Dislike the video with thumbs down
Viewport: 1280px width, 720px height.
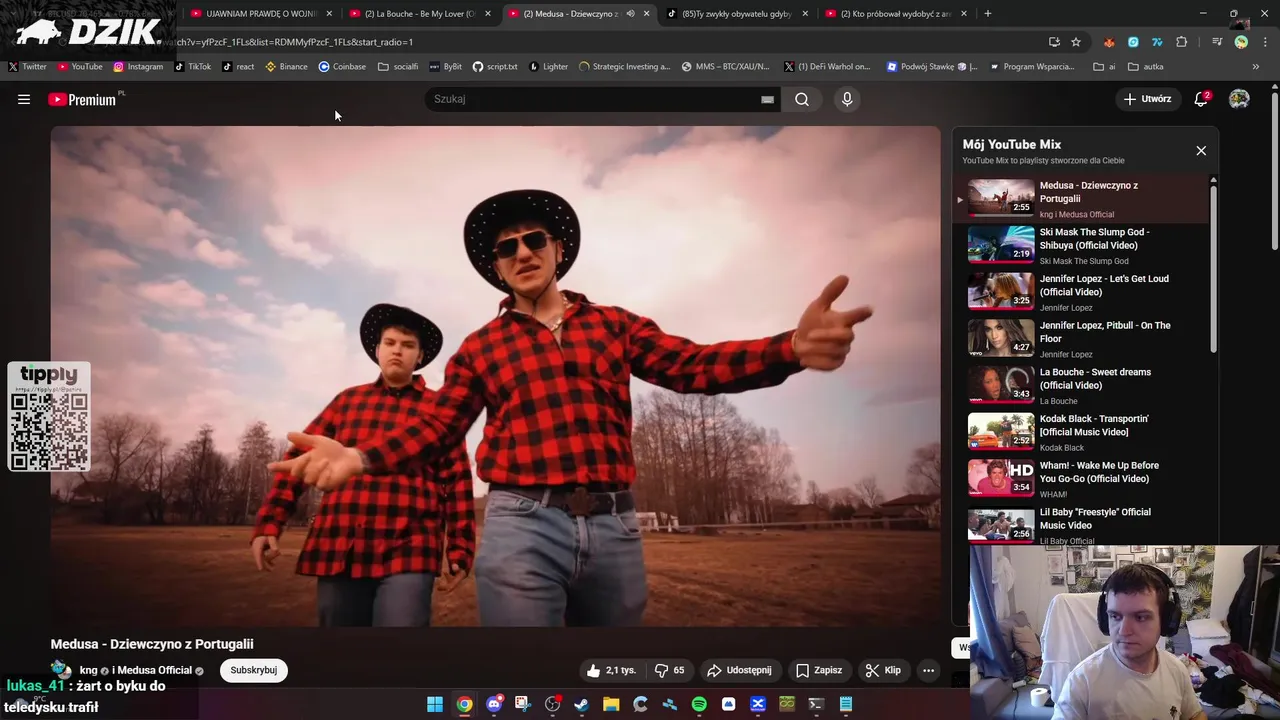670,670
